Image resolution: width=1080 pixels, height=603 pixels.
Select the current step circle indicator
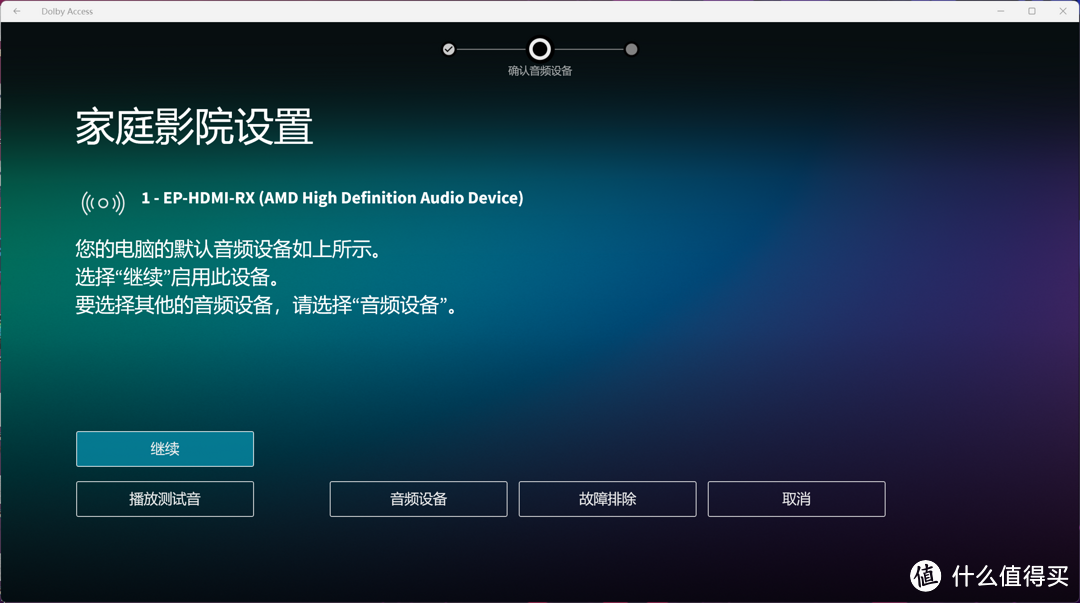pos(540,49)
